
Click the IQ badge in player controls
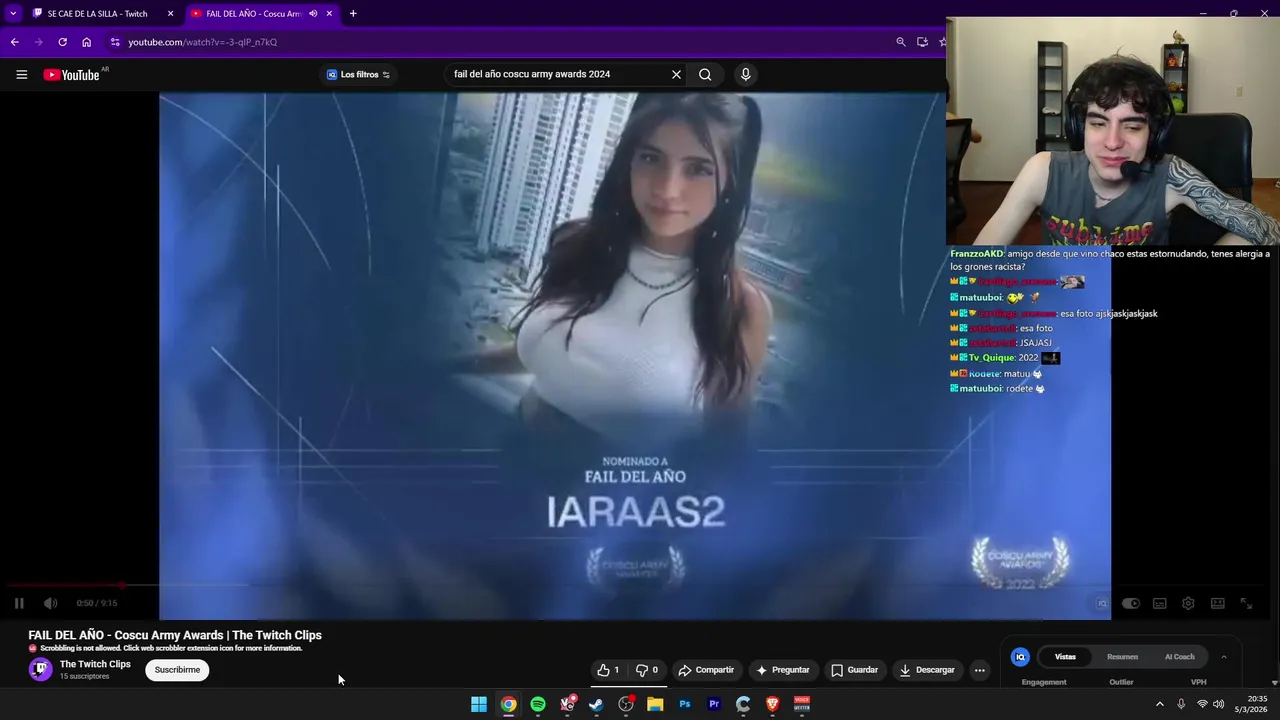(1102, 603)
